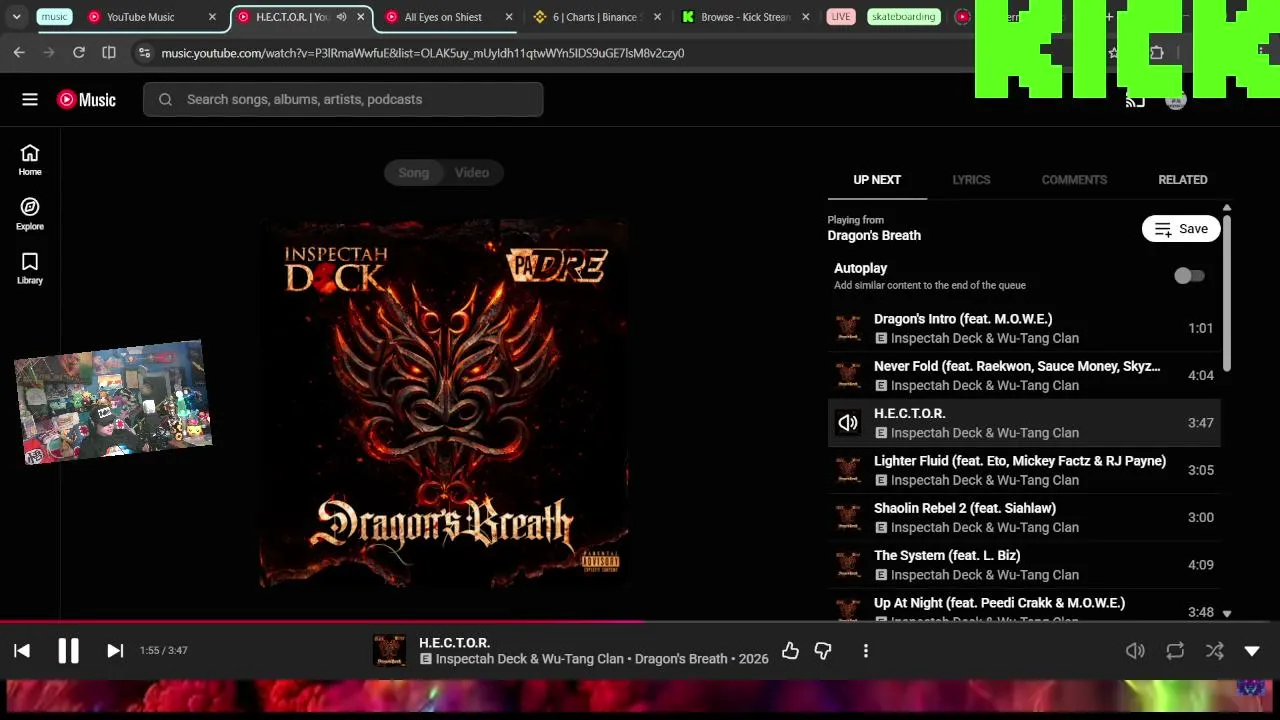Toggle repeat mode in player bar

(x=1175, y=651)
